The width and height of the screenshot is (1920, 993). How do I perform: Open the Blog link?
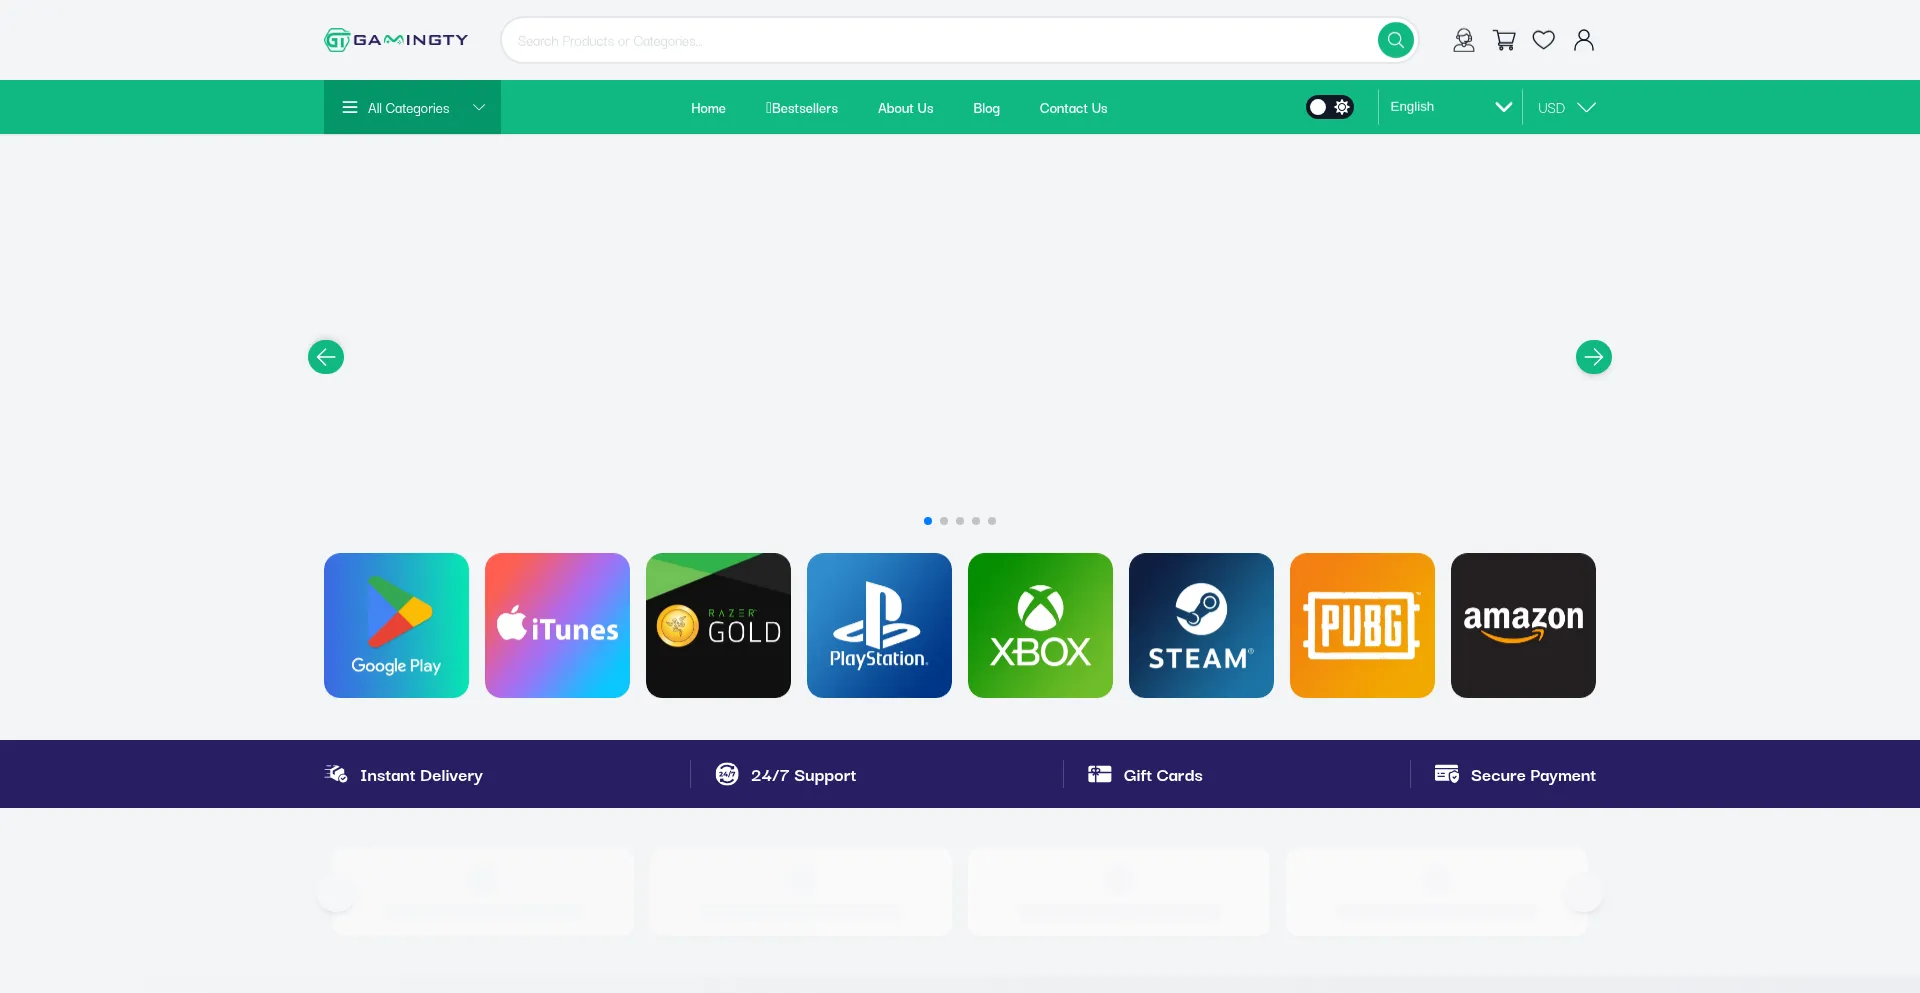pos(986,108)
